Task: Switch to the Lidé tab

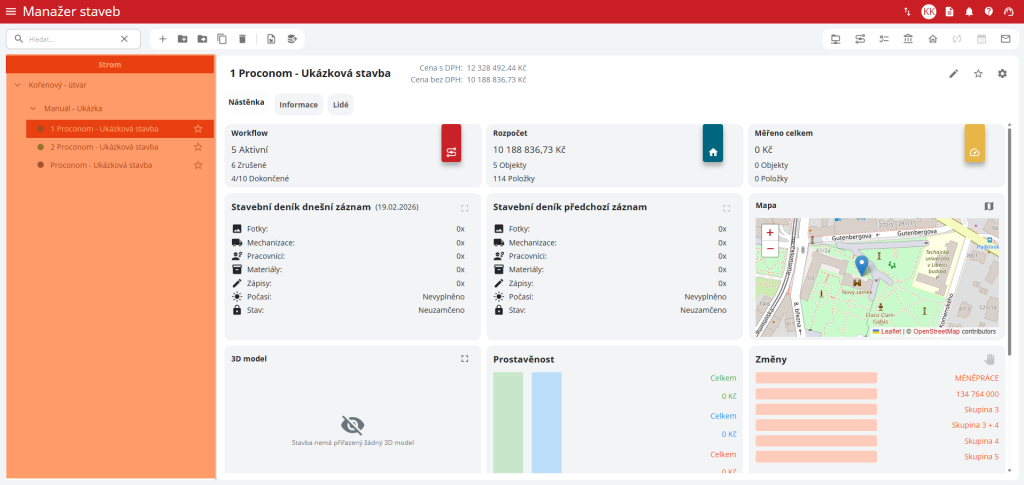Action: 340,104
